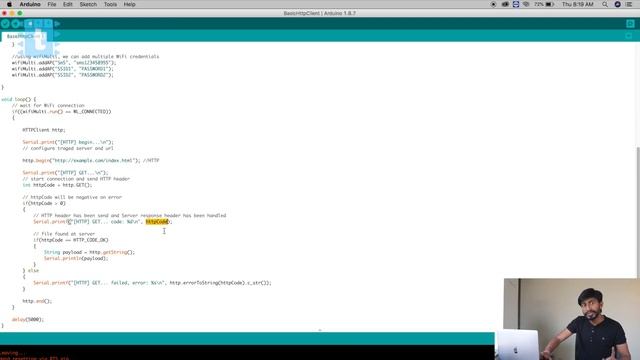Open the Apple menu

[x=9, y=4]
